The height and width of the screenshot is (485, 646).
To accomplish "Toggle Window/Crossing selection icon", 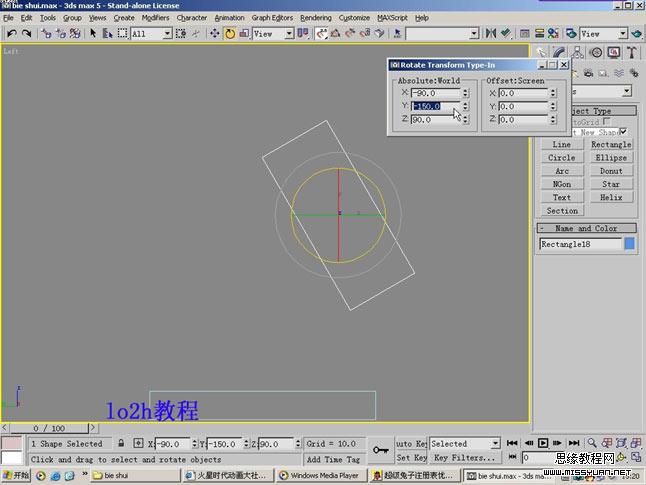I will point(180,33).
